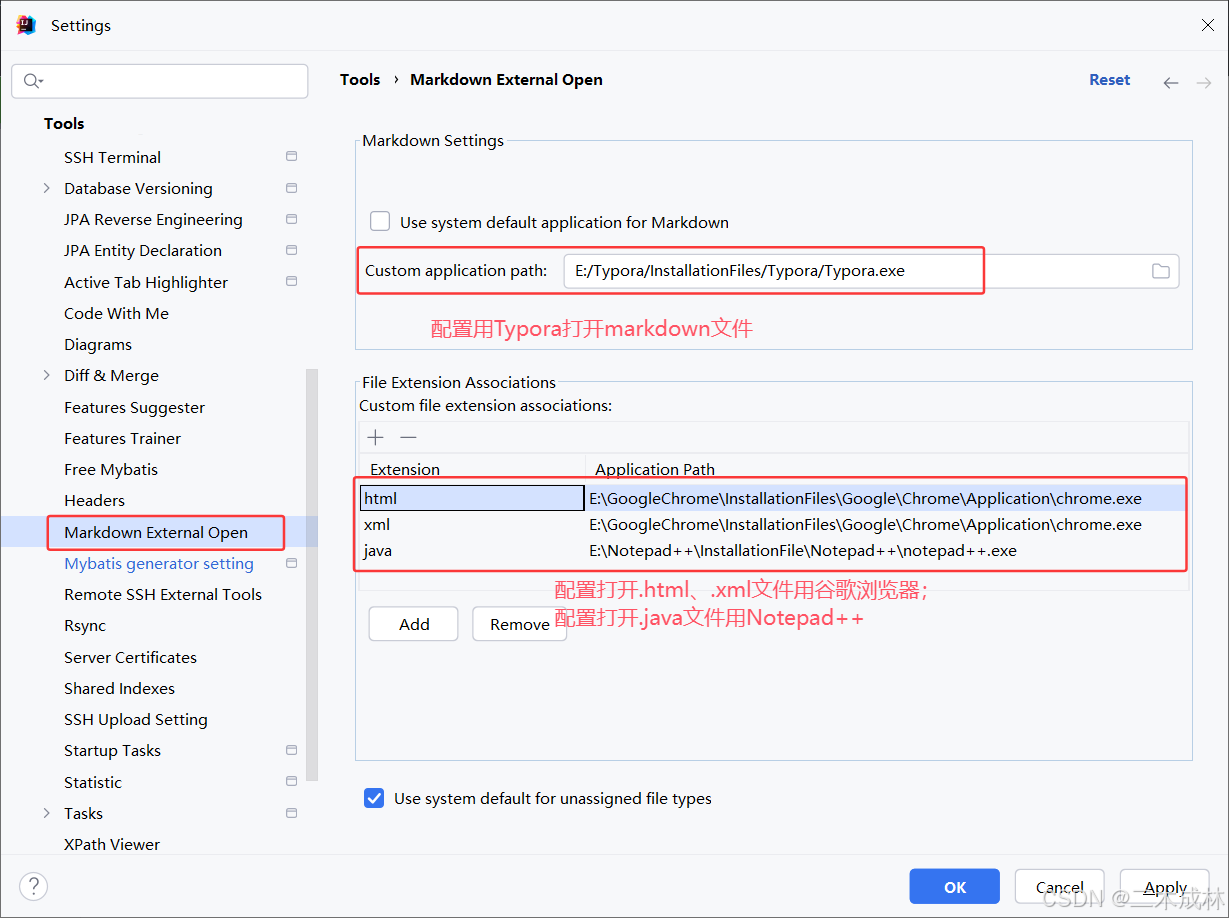Expand the Tasks tree node
Image resolution: width=1229 pixels, height=918 pixels.
click(x=46, y=813)
